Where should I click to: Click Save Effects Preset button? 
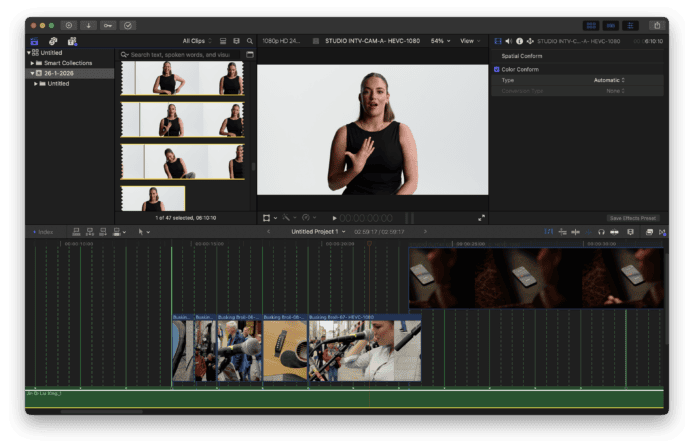click(633, 217)
